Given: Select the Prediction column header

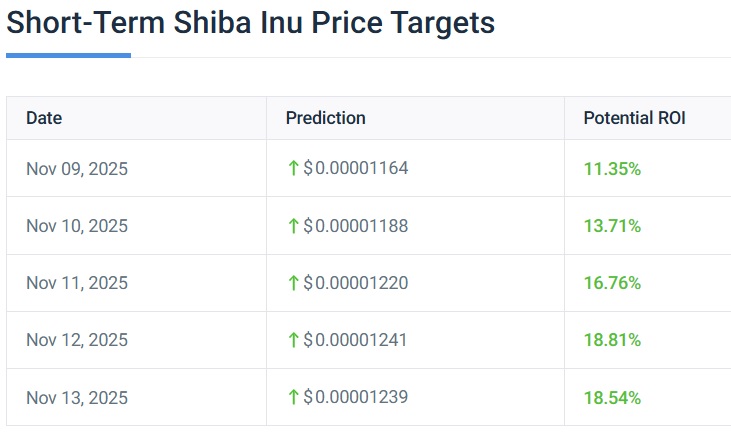Looking at the screenshot, I should pyautogui.click(x=325, y=118).
